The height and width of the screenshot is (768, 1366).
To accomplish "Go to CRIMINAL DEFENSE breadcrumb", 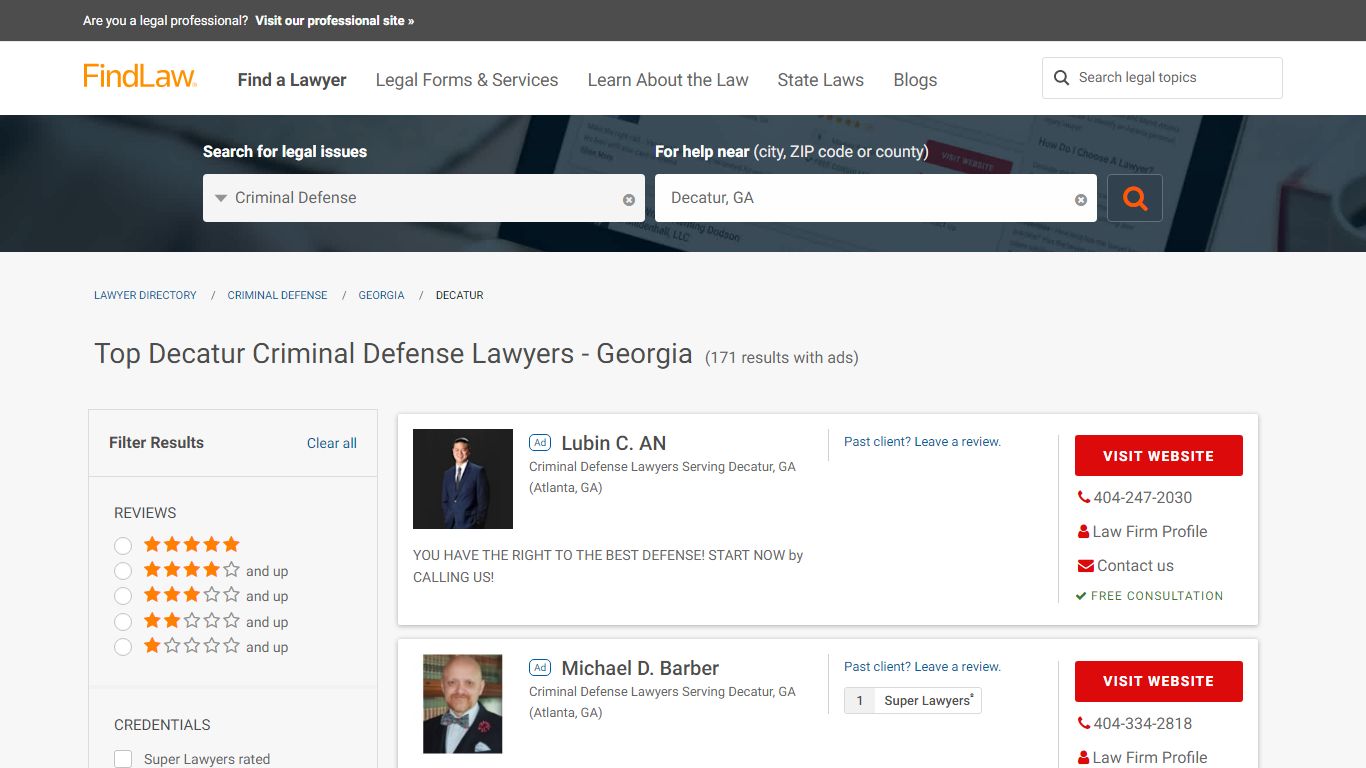I will coord(278,295).
